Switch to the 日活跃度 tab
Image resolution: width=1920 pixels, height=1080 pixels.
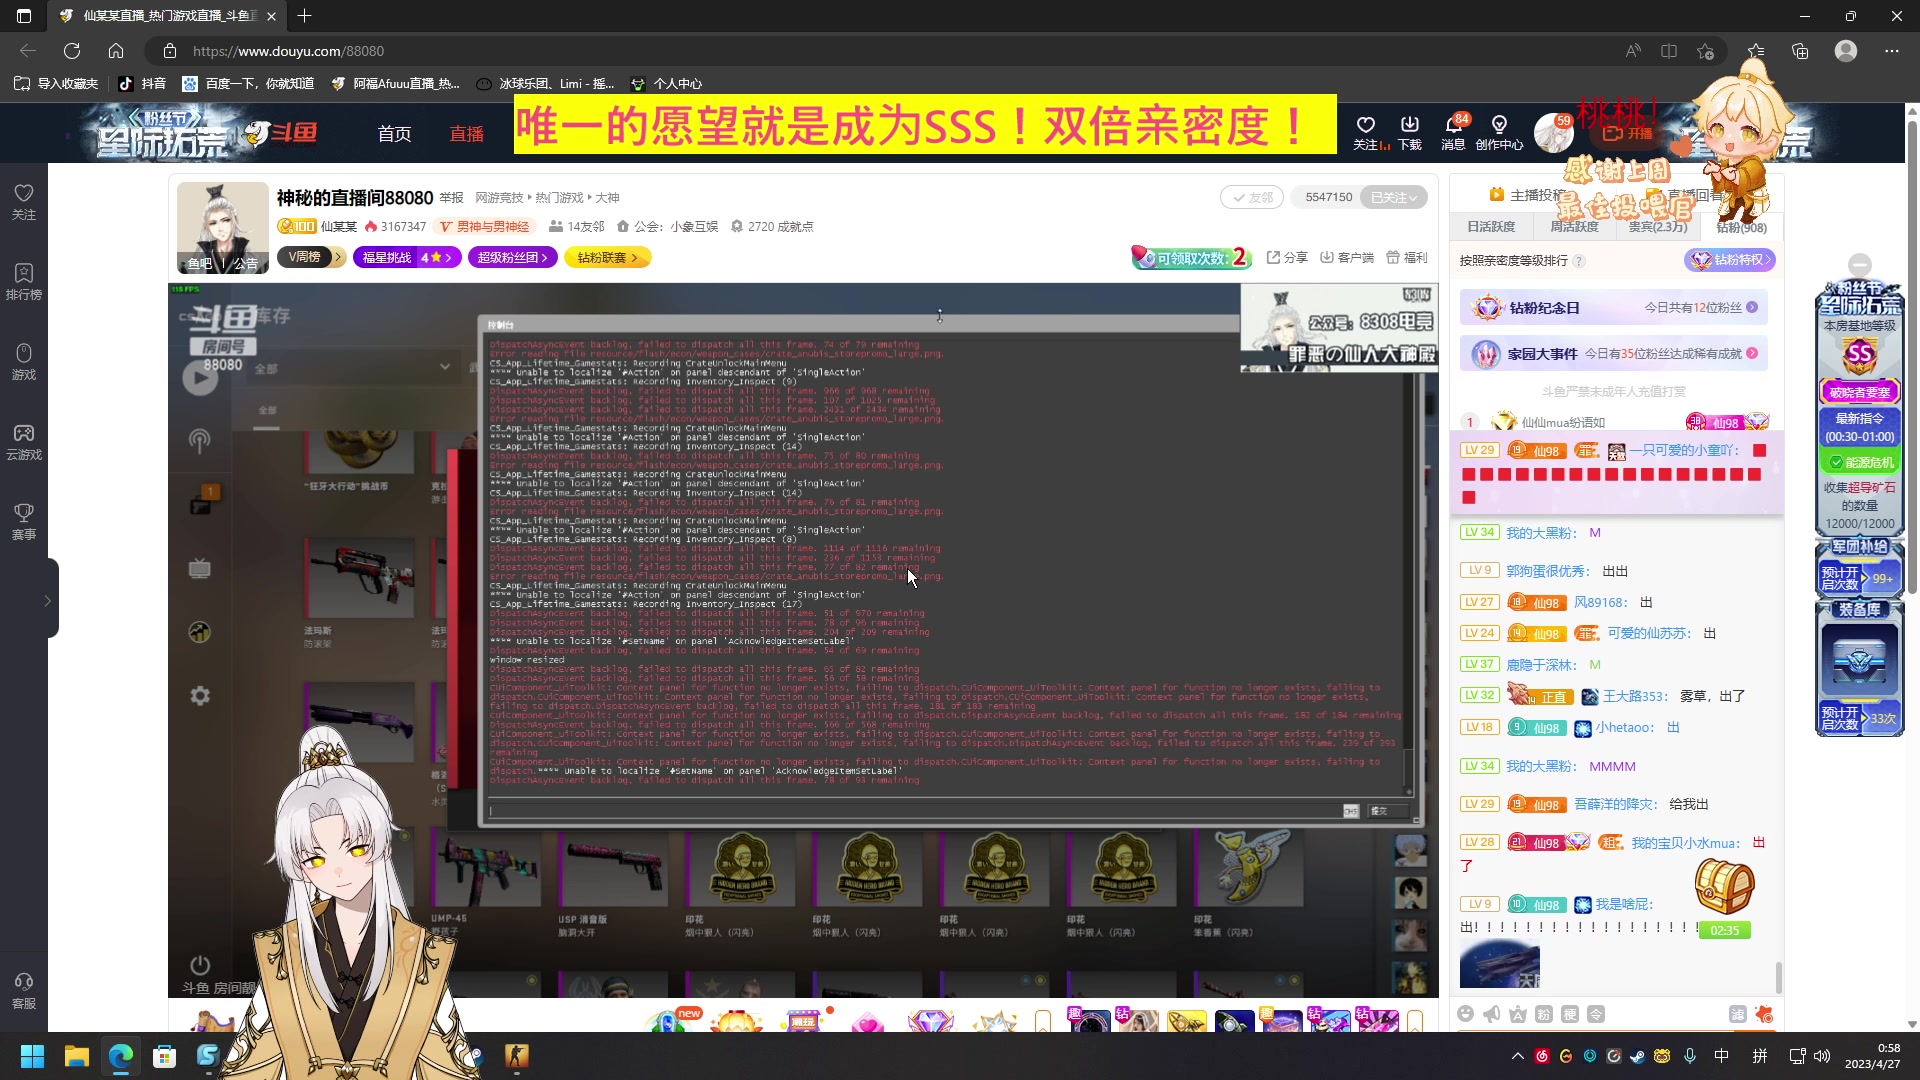click(x=1491, y=227)
